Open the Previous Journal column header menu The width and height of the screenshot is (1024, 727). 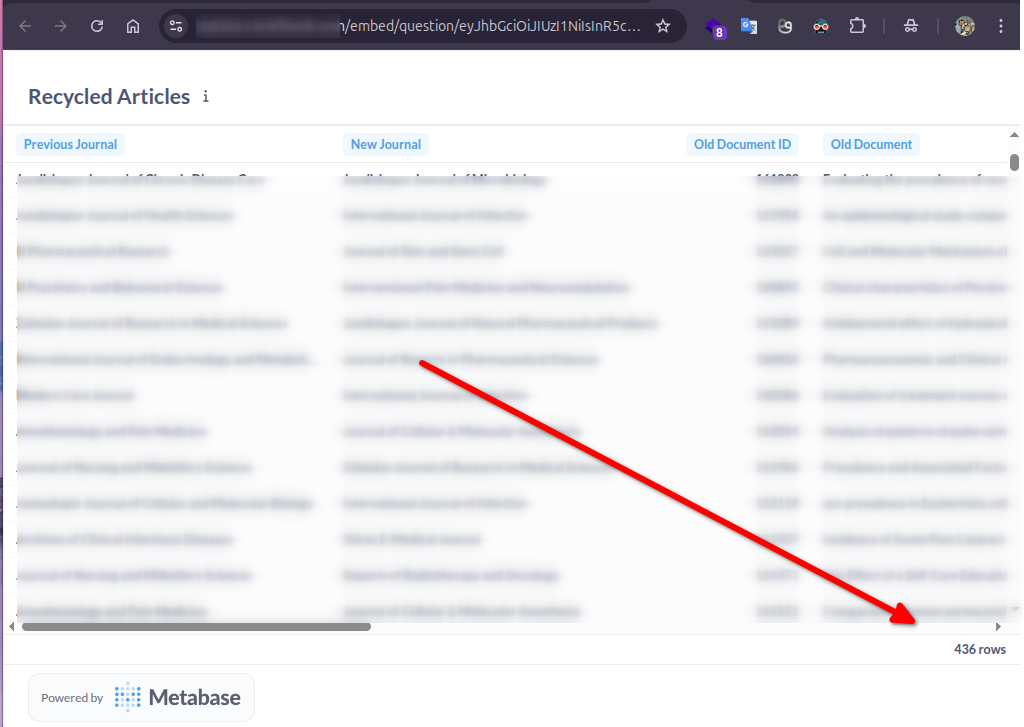[70, 144]
